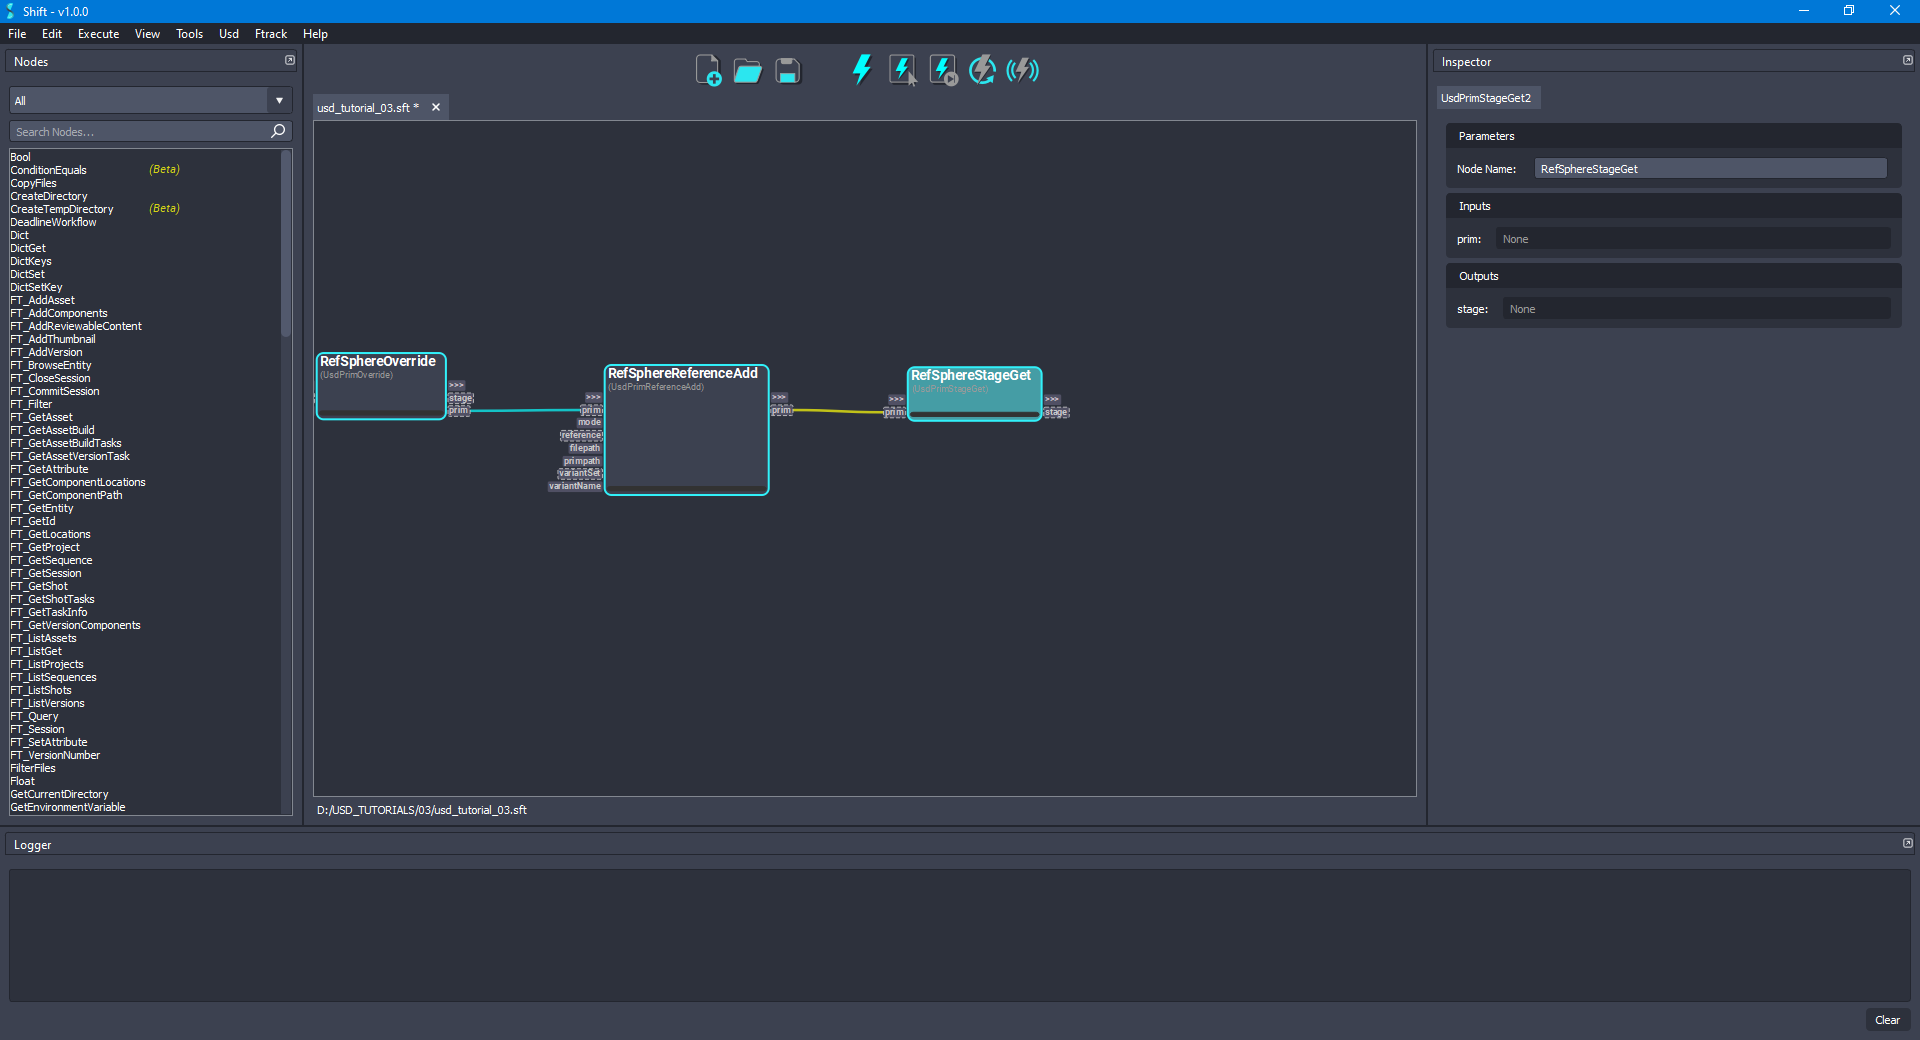Viewport: 1920px width, 1040px height.
Task: Click the Search Nodes input field
Action: pyautogui.click(x=130, y=131)
